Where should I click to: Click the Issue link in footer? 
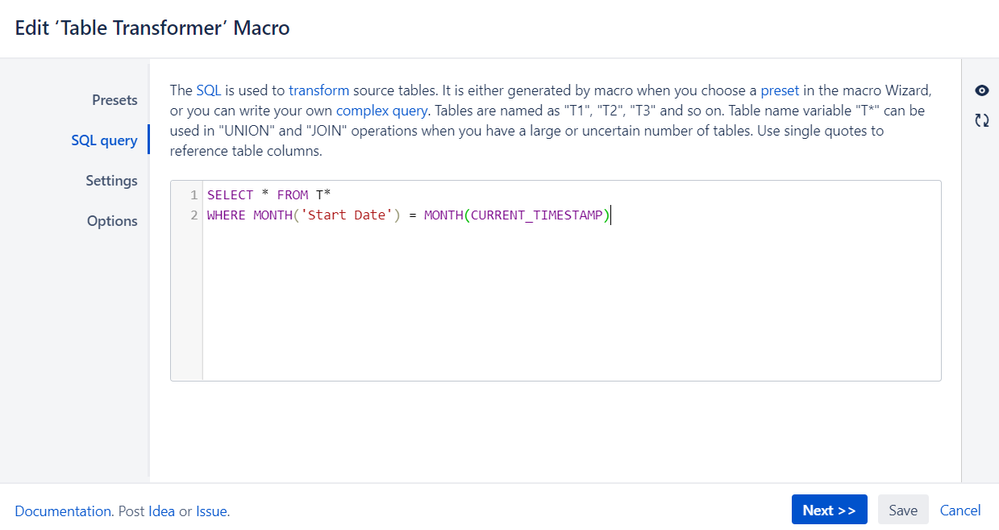click(211, 511)
